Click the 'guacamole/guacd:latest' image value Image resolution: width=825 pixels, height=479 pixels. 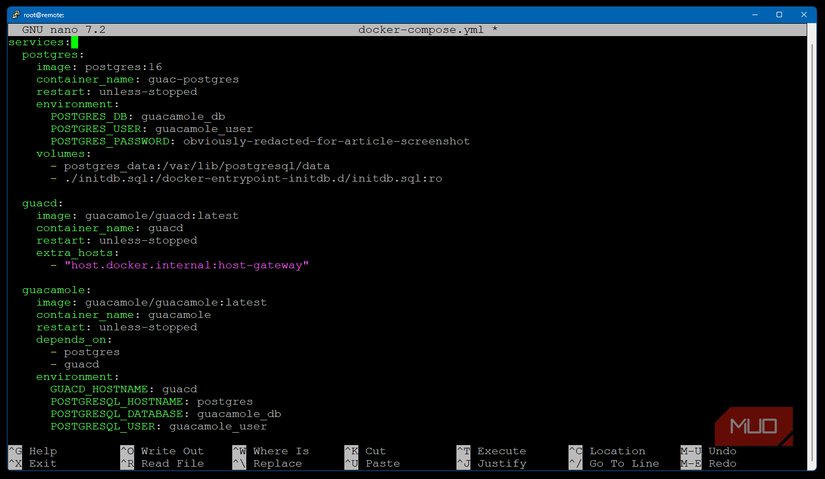click(x=162, y=216)
